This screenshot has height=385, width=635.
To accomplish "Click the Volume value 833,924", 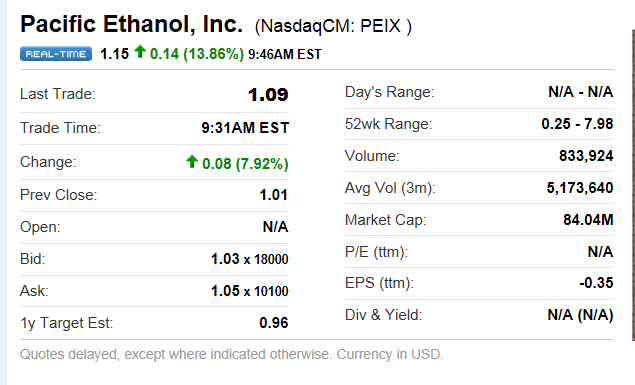I will (x=586, y=156).
